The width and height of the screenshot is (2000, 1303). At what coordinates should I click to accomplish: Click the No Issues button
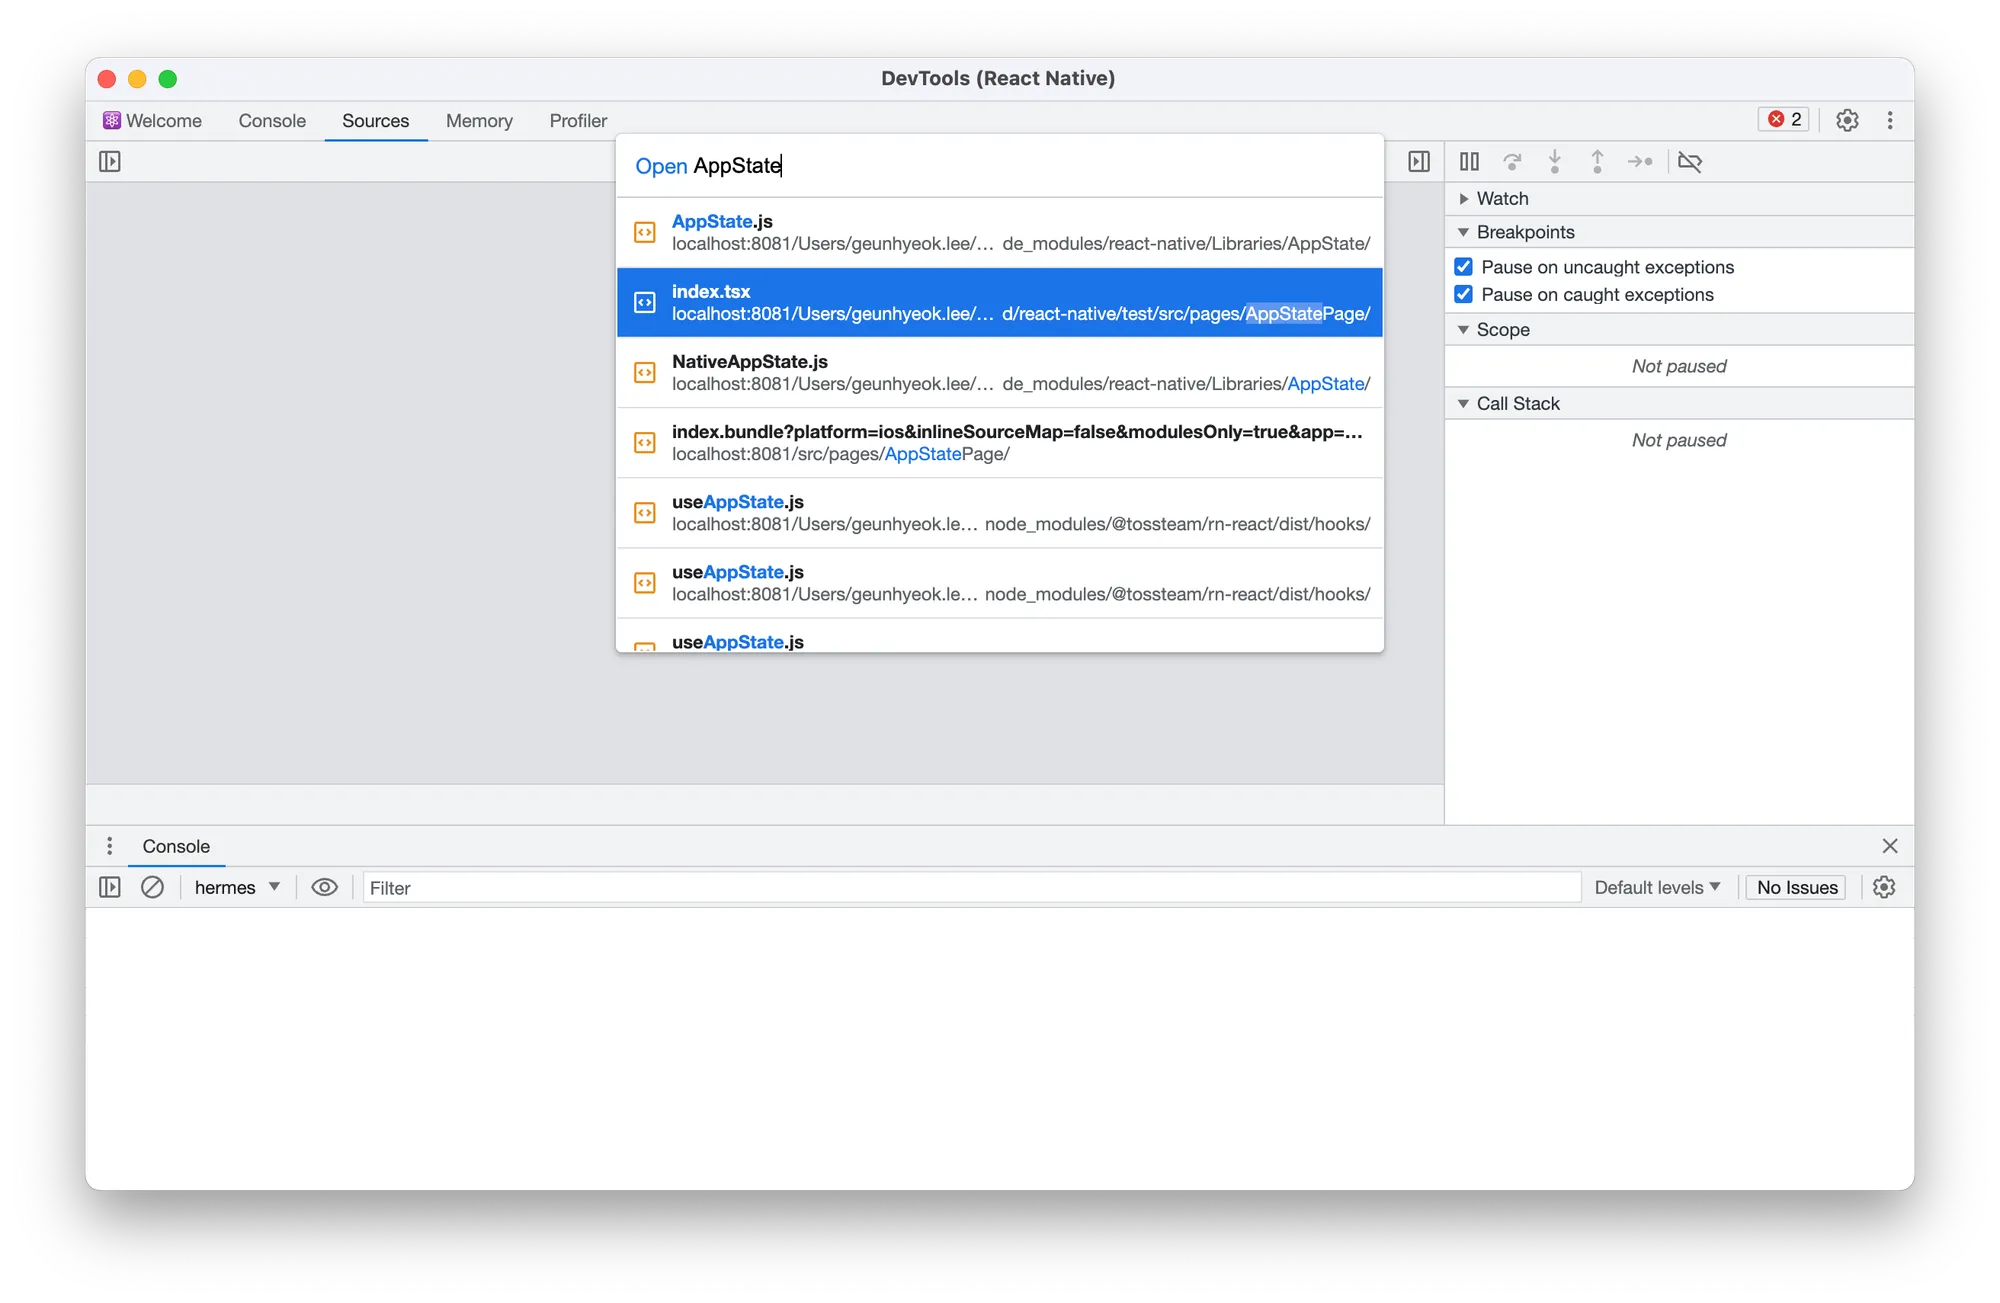pos(1796,887)
